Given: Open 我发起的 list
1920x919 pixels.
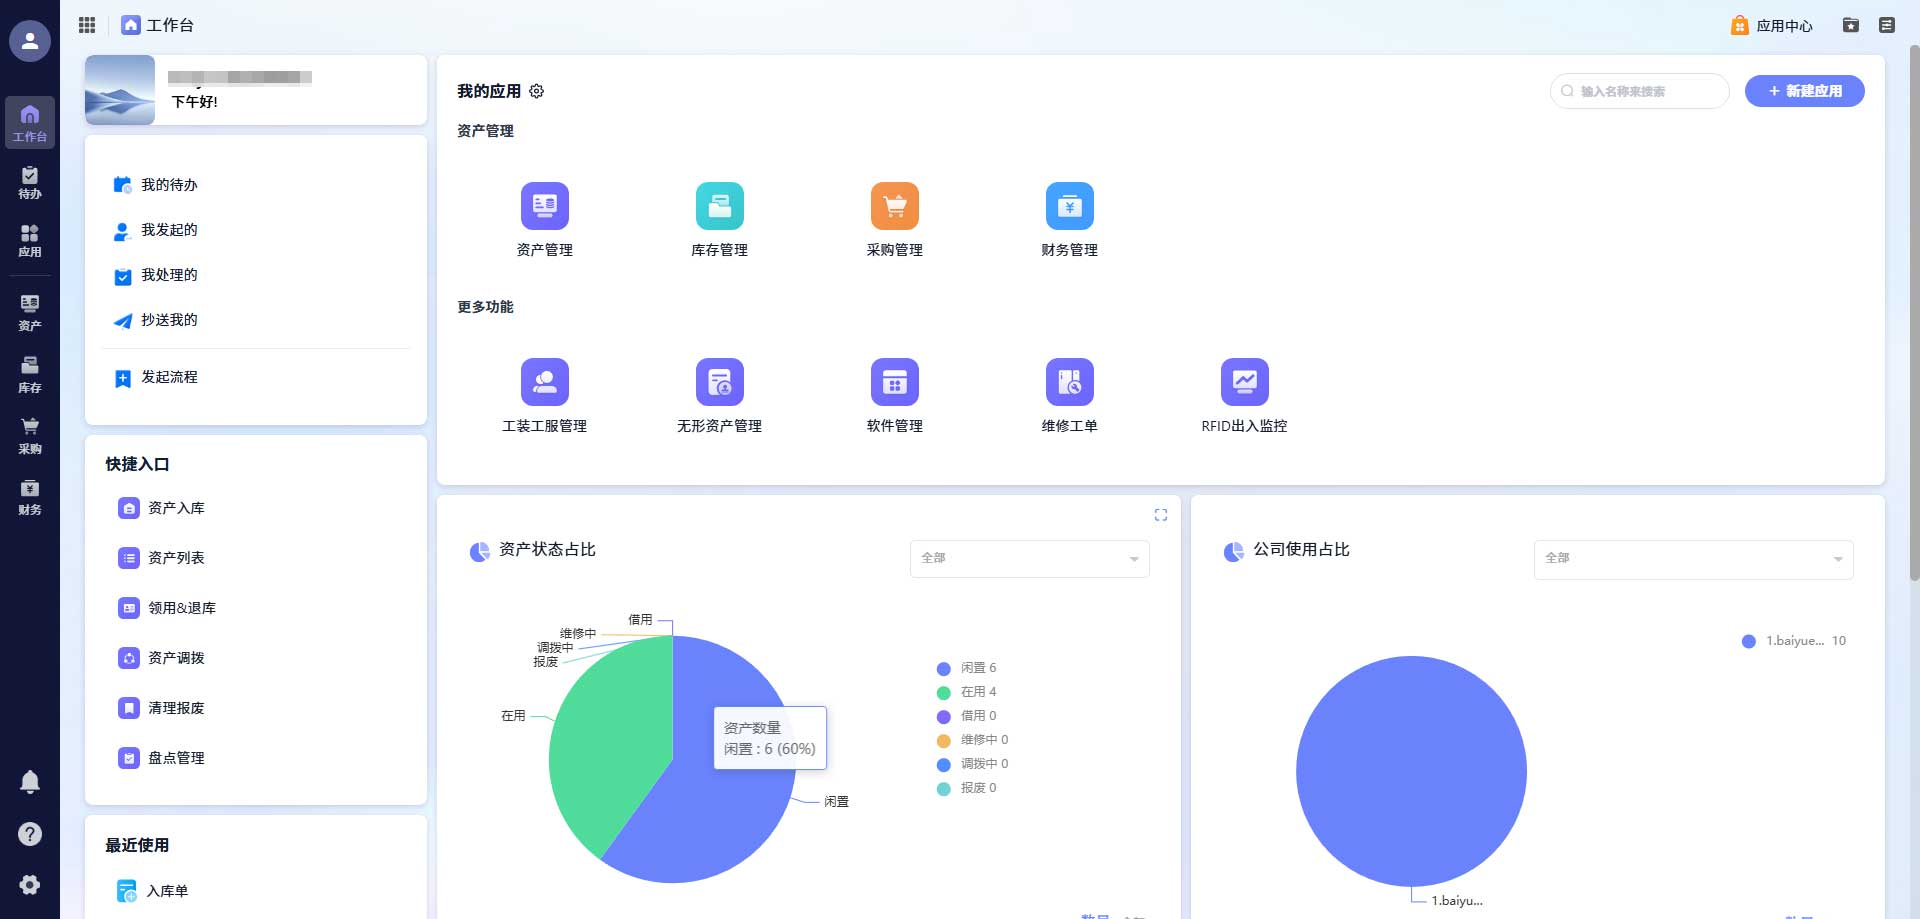Looking at the screenshot, I should [156, 230].
